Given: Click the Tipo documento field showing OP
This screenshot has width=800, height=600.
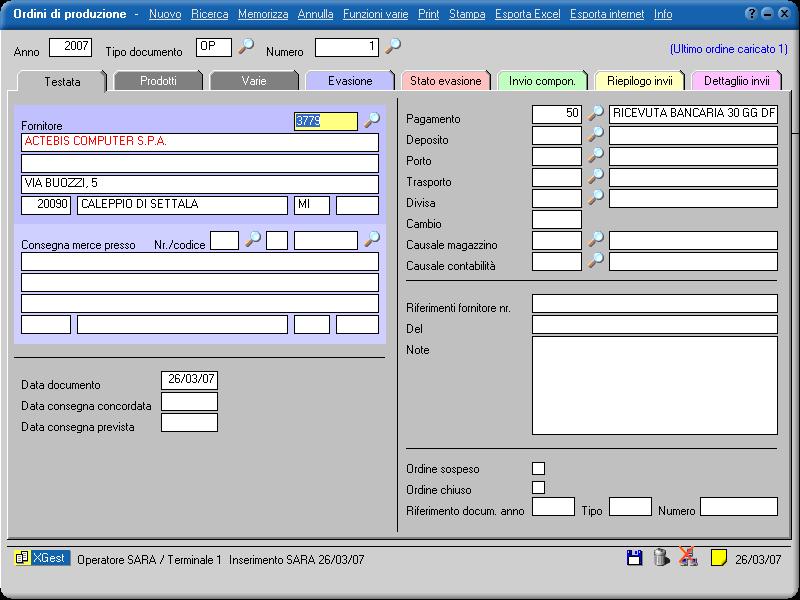Looking at the screenshot, I should point(214,47).
